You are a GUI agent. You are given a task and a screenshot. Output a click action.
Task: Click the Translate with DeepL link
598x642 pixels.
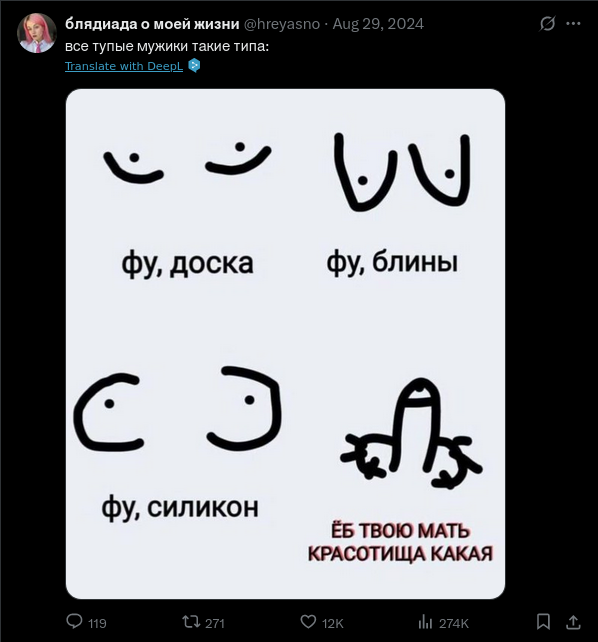pyautogui.click(x=124, y=66)
